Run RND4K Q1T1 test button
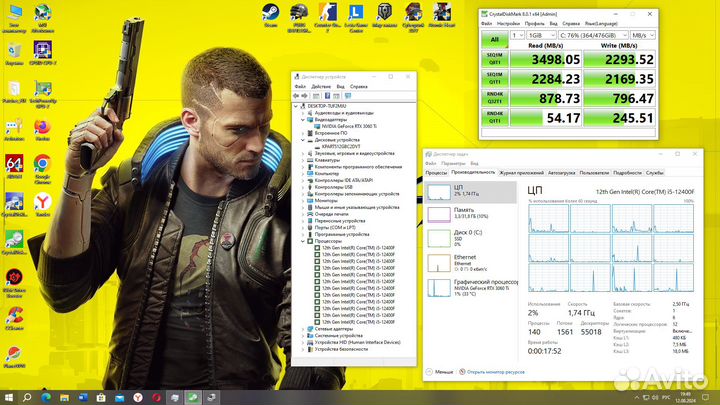720x405 pixels. pos(495,118)
